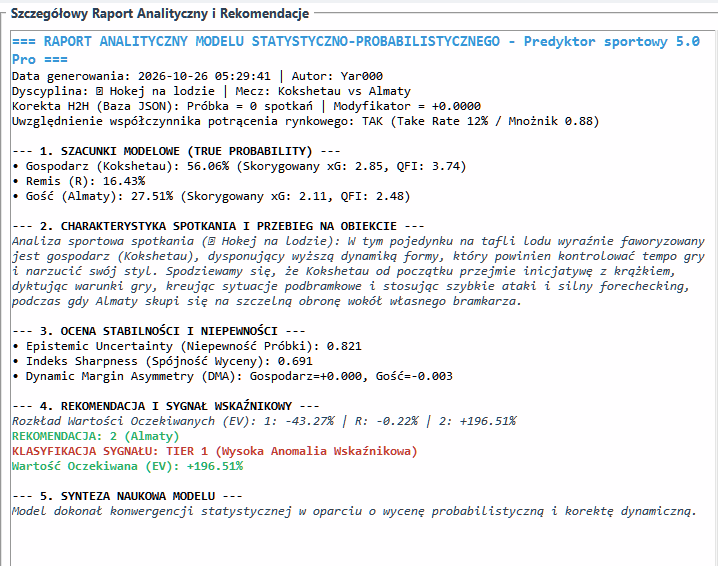The width and height of the screenshot is (718, 566).
Task: Click the heading '5. SYNTEZA NAUKOWA MODELU'
Action: click(x=127, y=496)
